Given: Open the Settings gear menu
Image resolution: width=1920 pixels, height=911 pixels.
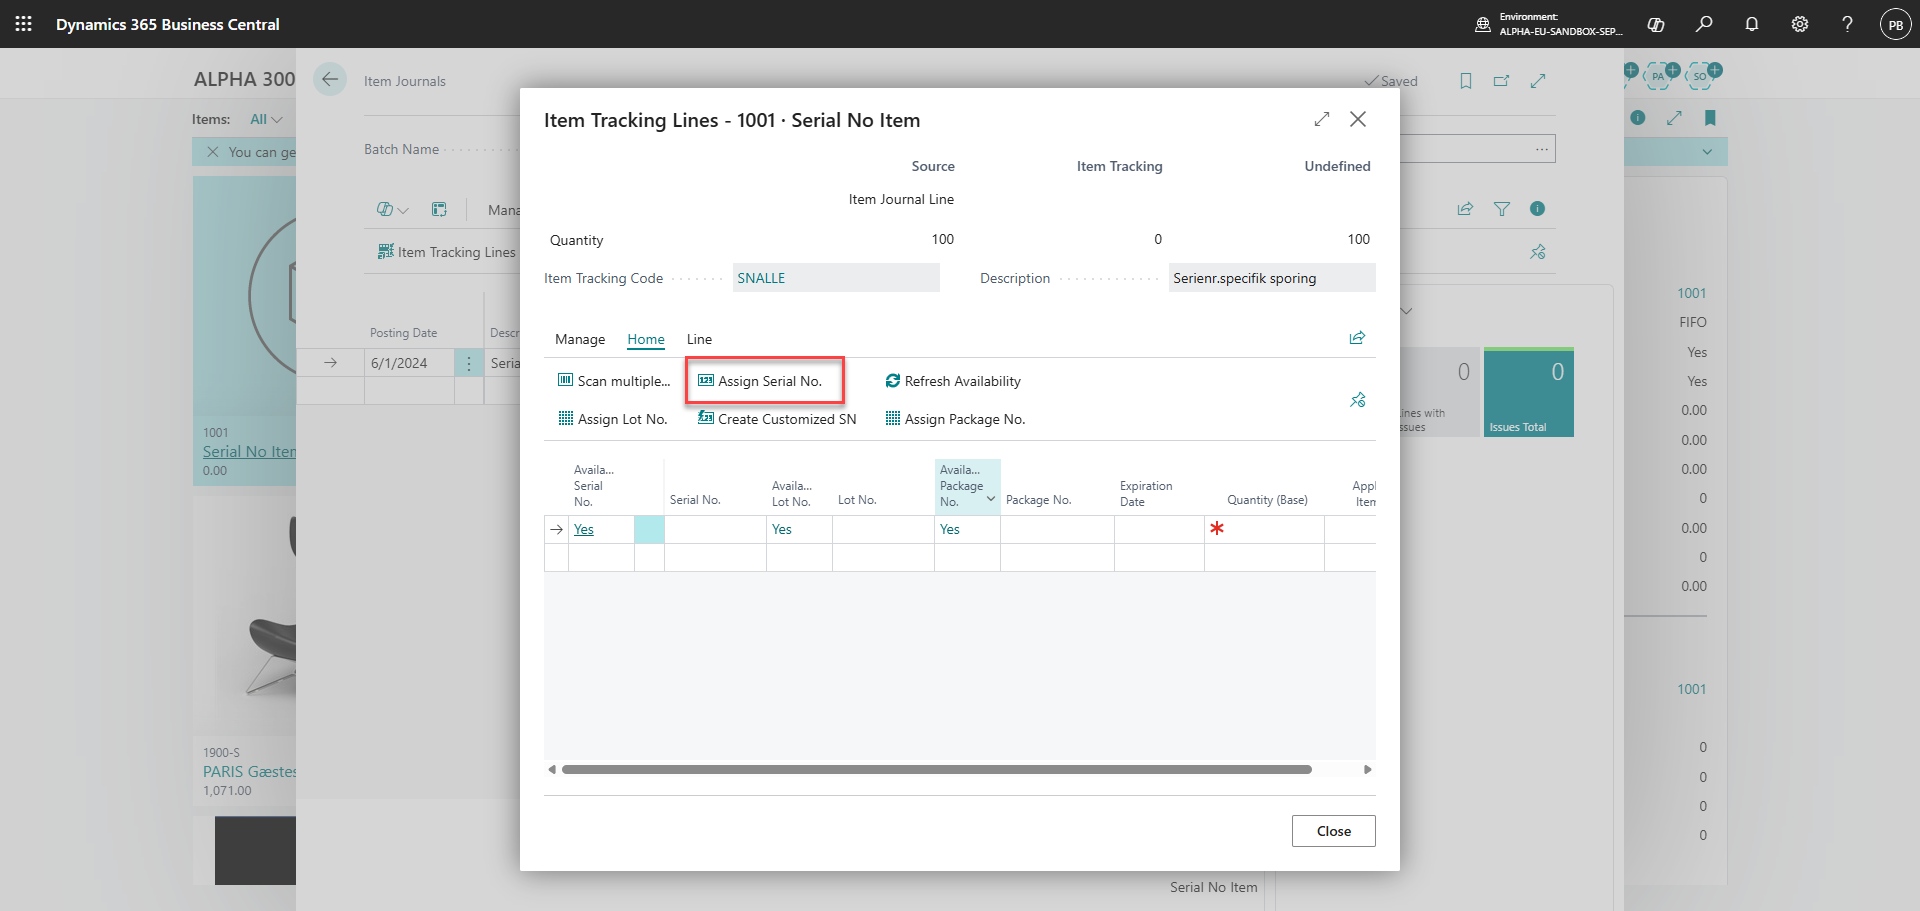Looking at the screenshot, I should click(1800, 24).
